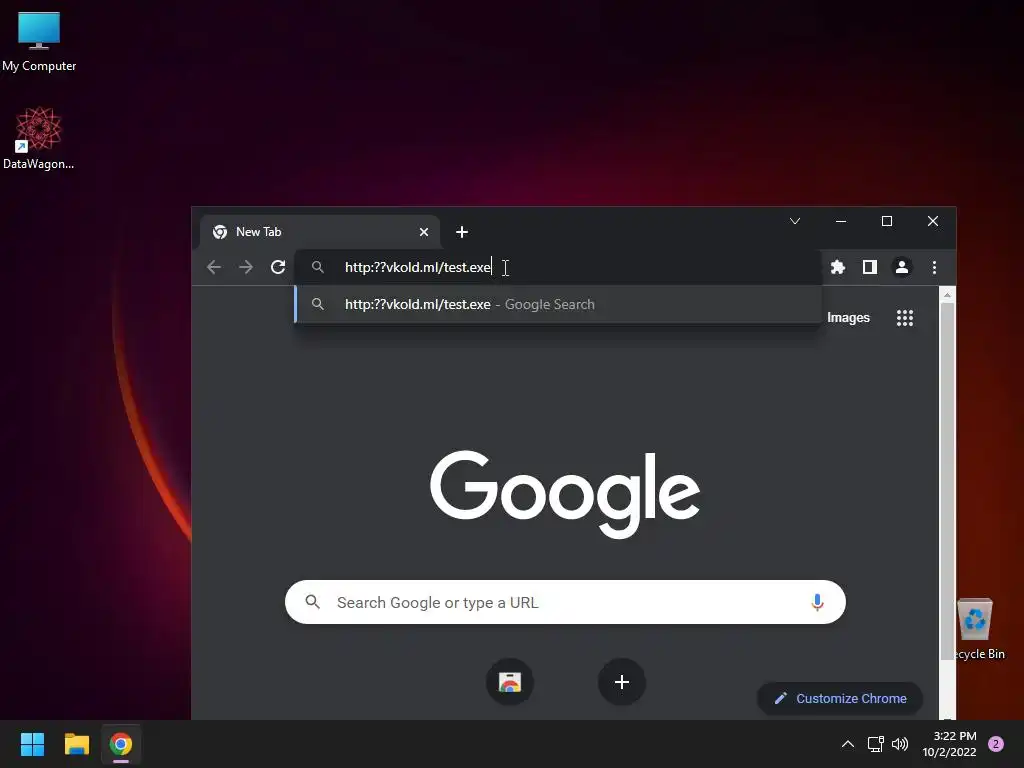Go back using Chrome's back arrow

coord(214,267)
